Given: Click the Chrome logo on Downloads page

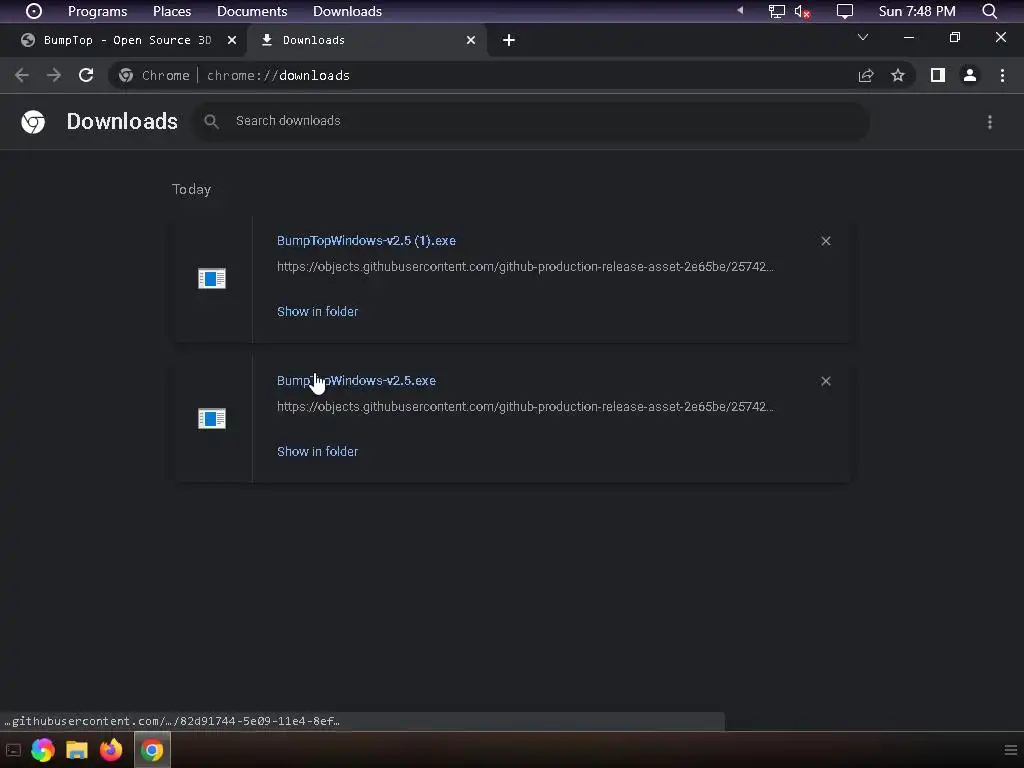Looking at the screenshot, I should pos(33,121).
